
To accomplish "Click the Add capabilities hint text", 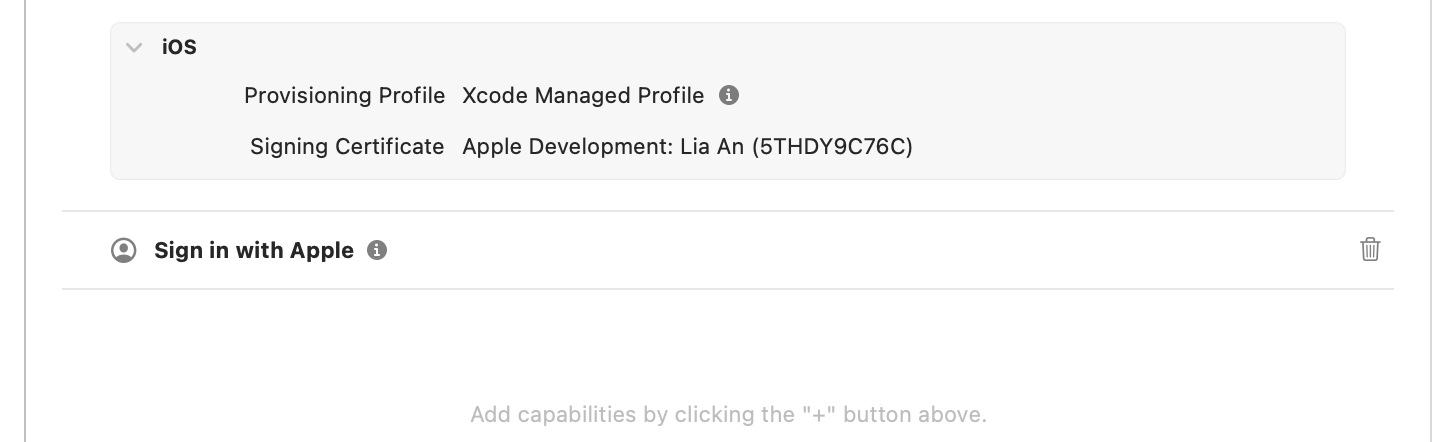I will (728, 414).
